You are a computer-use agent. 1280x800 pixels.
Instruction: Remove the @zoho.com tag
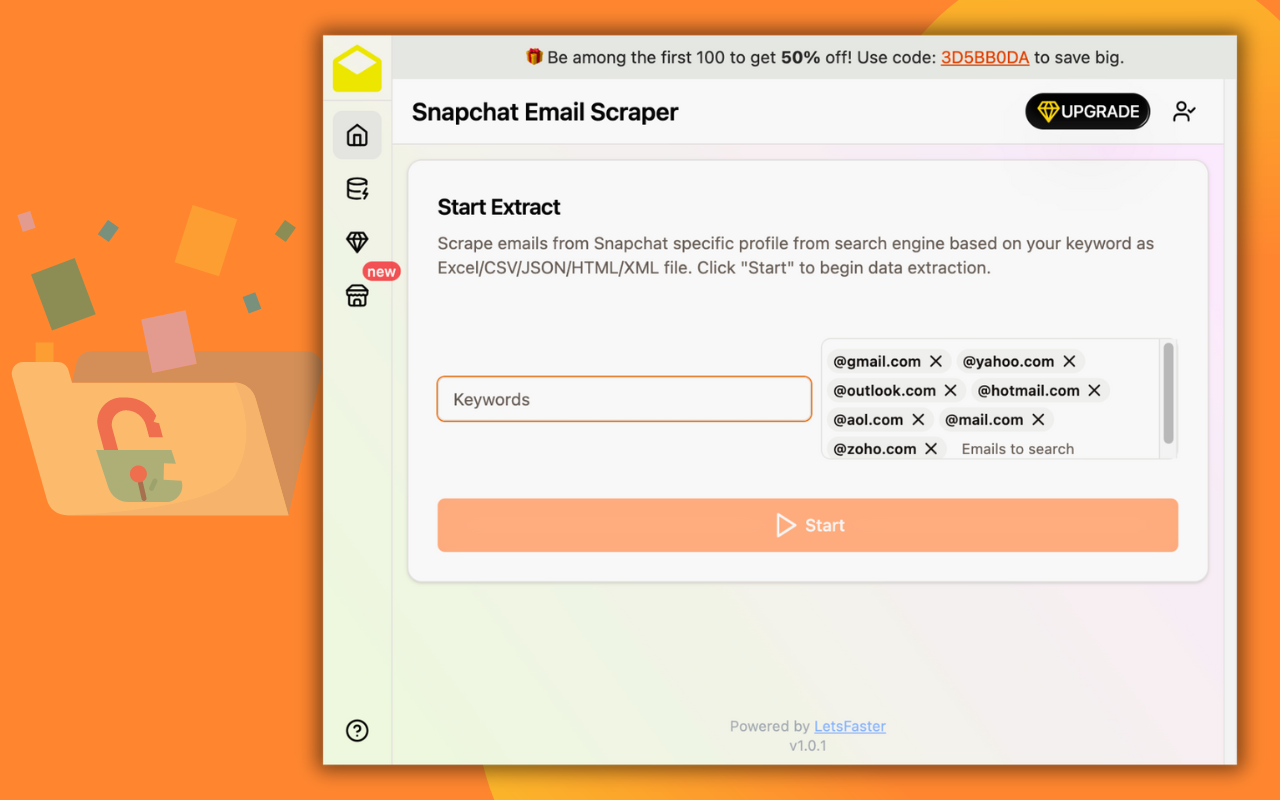pos(931,448)
